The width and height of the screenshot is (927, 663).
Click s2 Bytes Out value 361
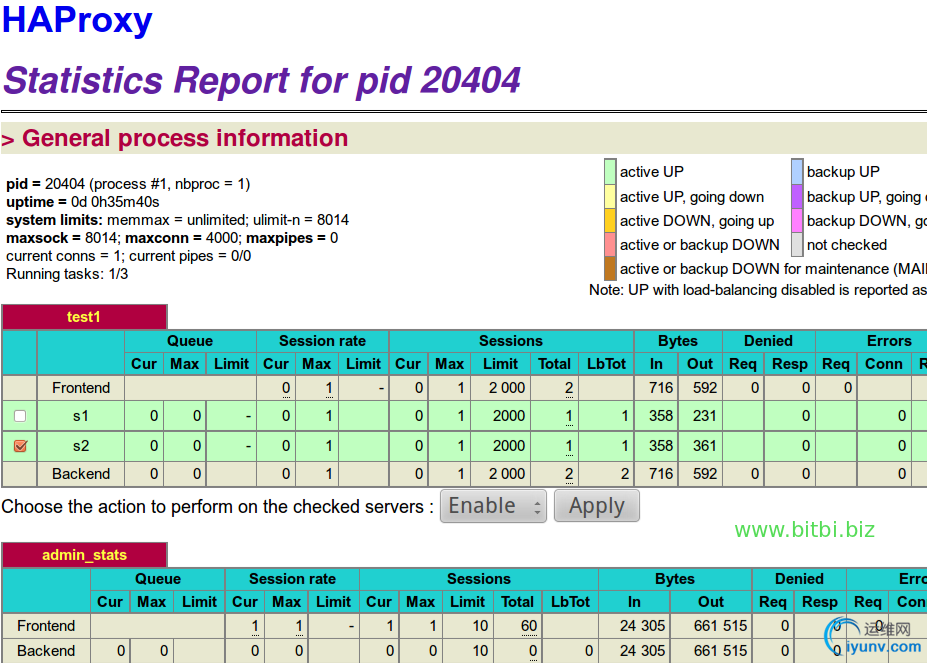tap(704, 446)
